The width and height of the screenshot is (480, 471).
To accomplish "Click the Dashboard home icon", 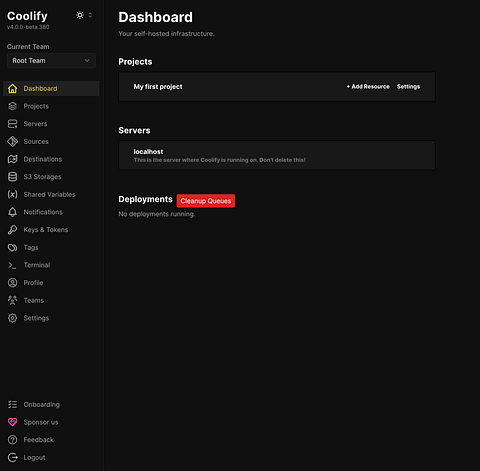I will [x=12, y=89].
